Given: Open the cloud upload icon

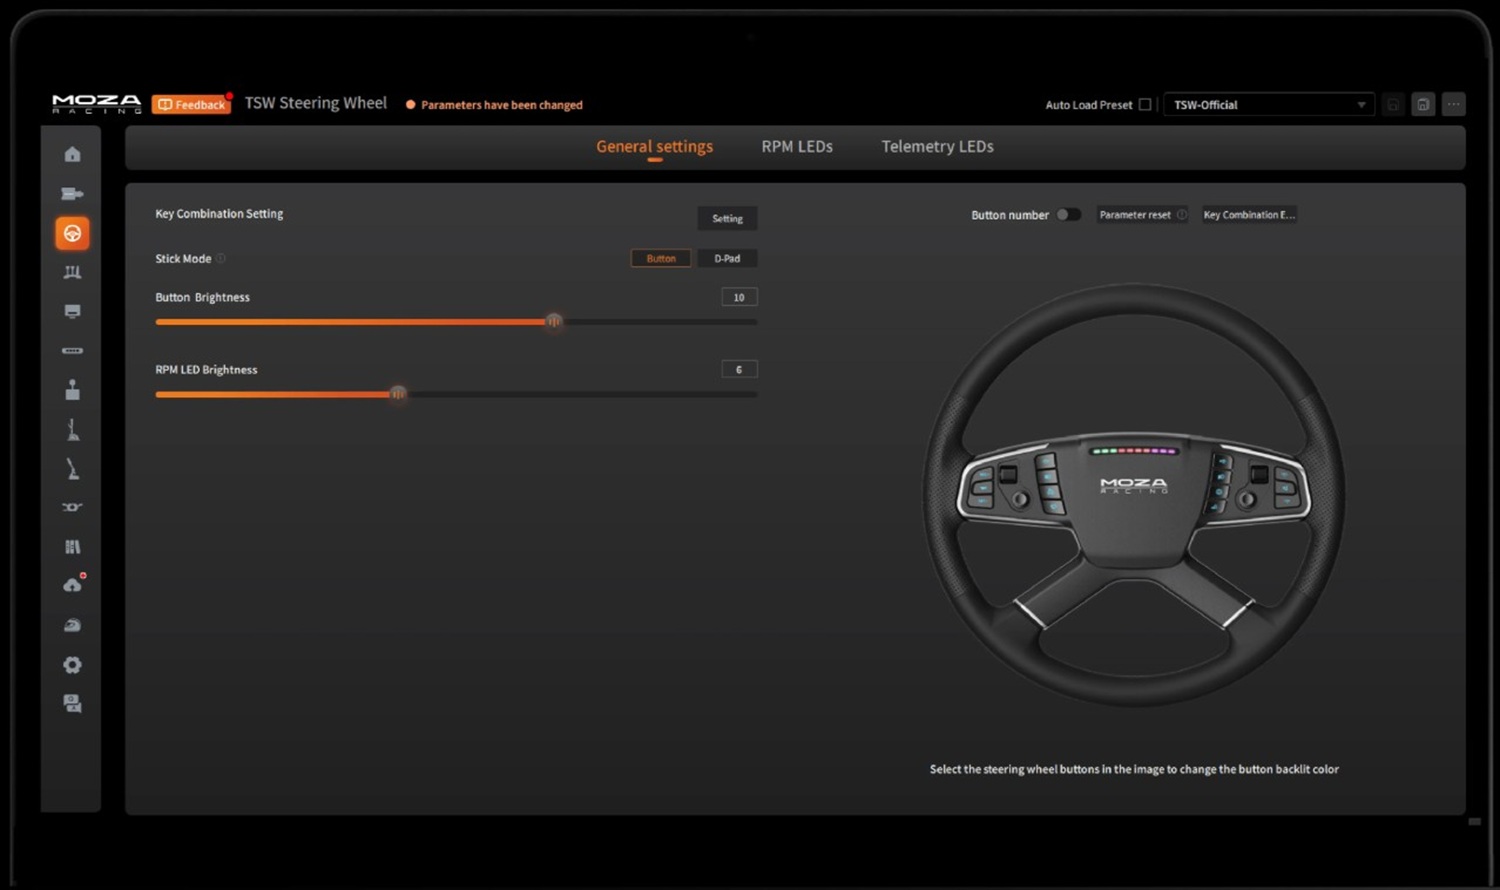Looking at the screenshot, I should (x=72, y=585).
